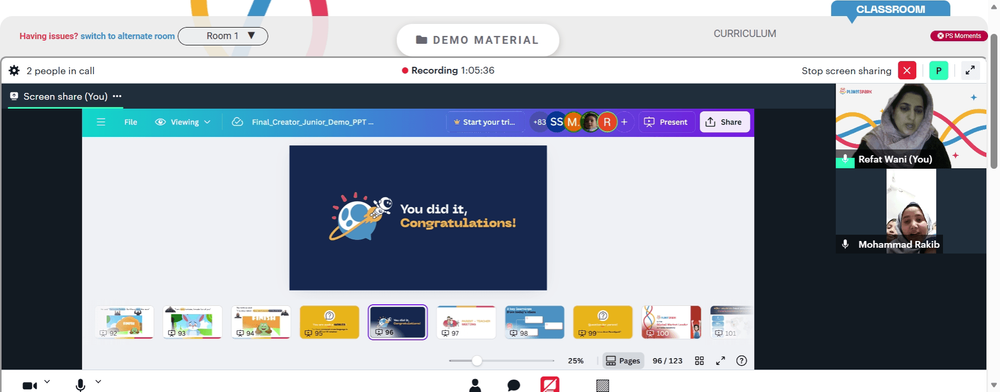Click the Share button
This screenshot has height=392, width=1000.
point(724,122)
